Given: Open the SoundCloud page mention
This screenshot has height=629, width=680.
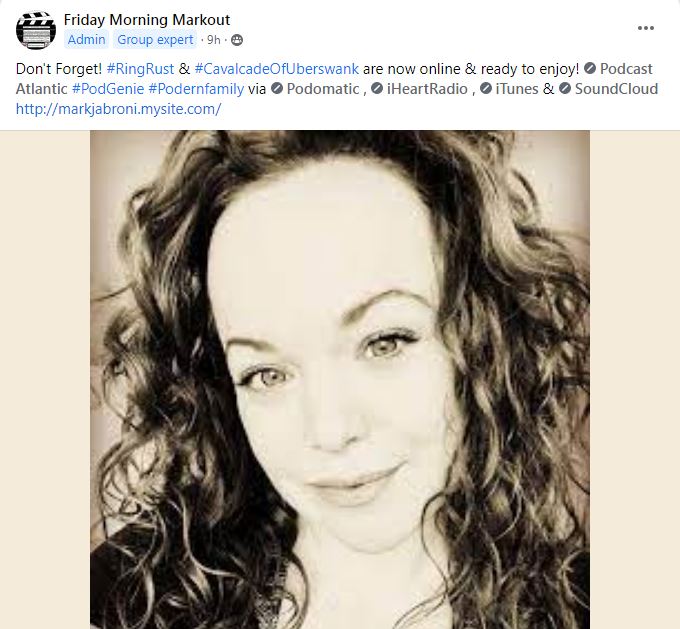Looking at the screenshot, I should click(x=616, y=89).
